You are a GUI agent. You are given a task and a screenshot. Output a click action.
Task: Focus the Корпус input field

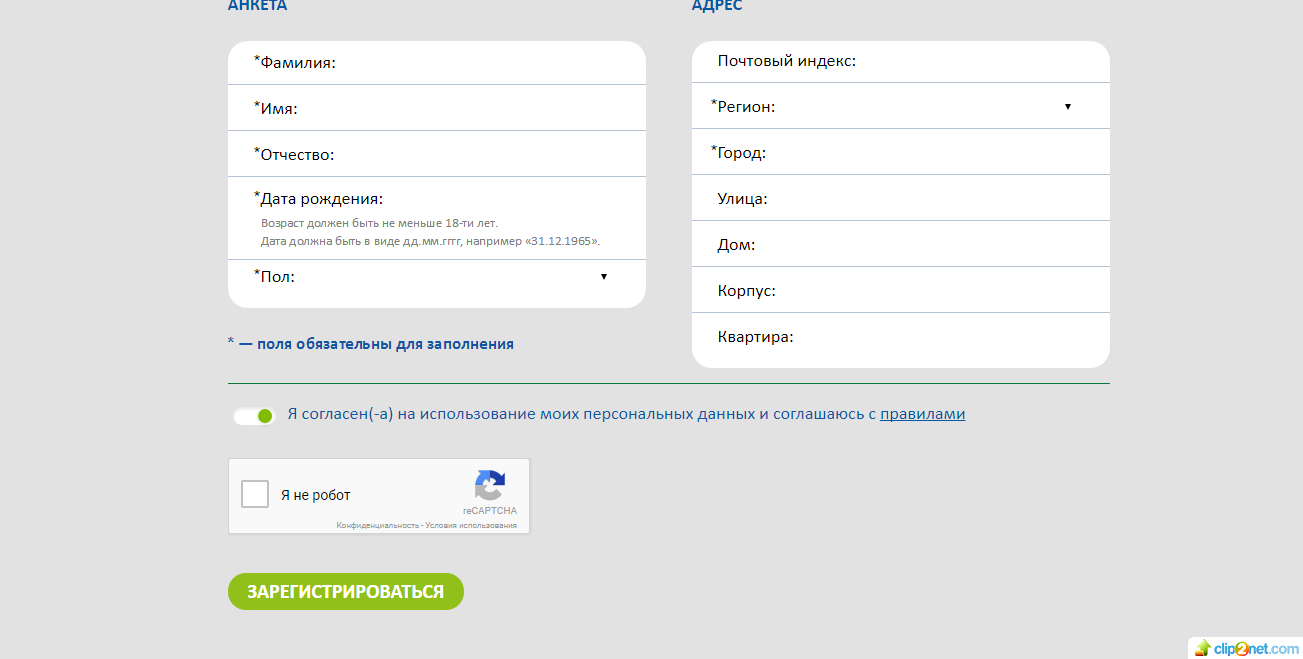pyautogui.click(x=930, y=291)
